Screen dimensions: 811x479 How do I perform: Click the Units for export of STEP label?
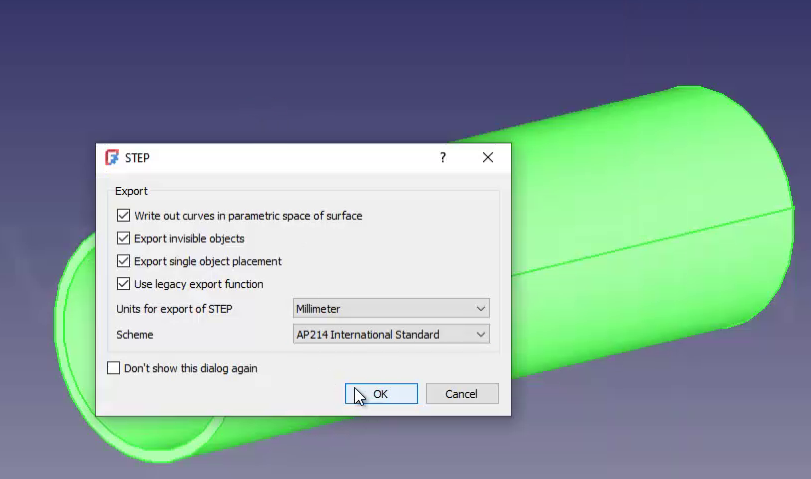(174, 309)
